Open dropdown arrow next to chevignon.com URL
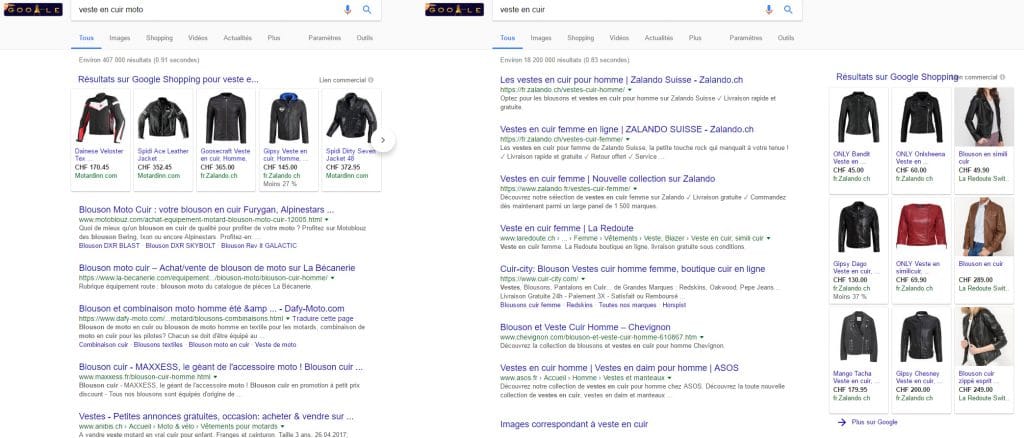The width and height of the screenshot is (1024, 438). pyautogui.click(x=701, y=337)
